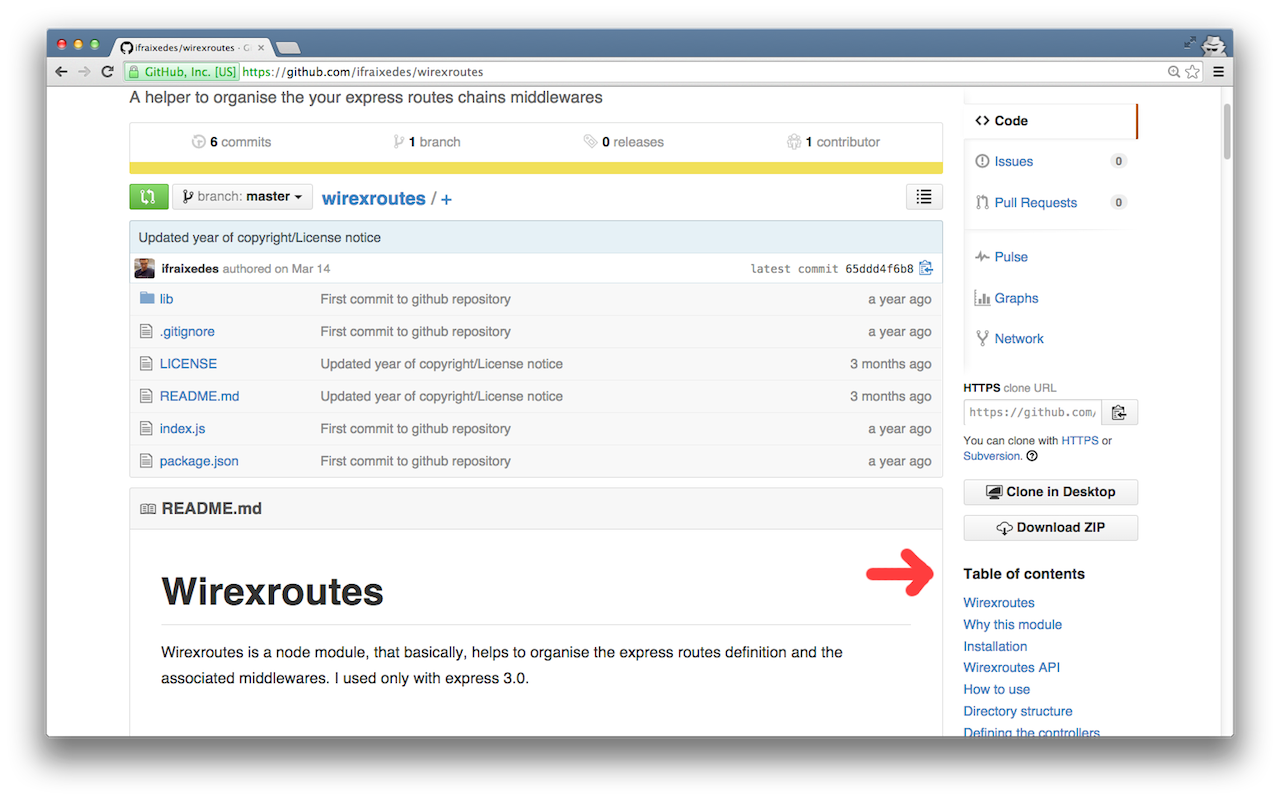Click the HTTPS clone URL input field

click(1033, 412)
